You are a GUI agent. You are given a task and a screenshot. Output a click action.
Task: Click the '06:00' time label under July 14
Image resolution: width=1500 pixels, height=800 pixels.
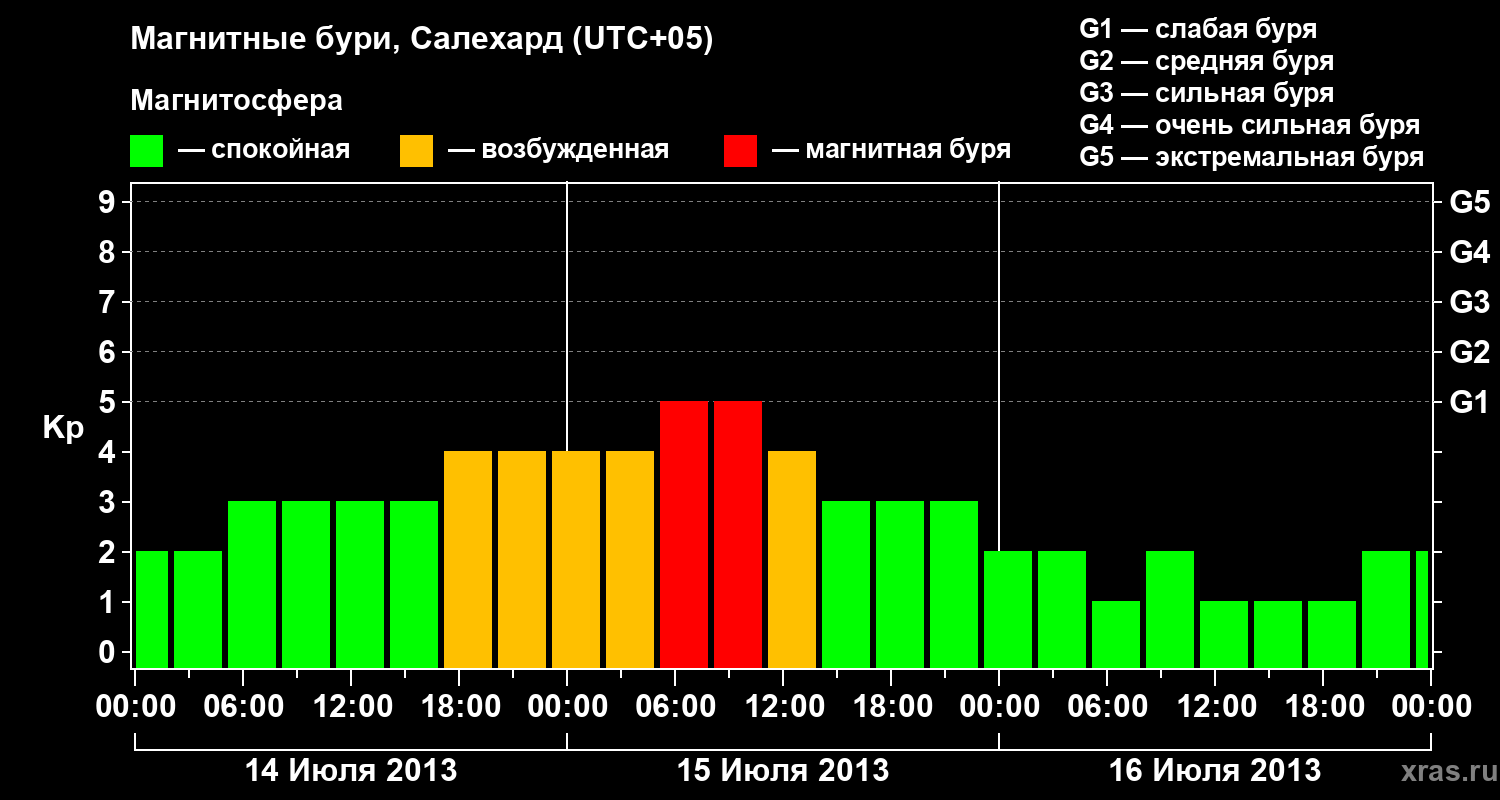(244, 706)
